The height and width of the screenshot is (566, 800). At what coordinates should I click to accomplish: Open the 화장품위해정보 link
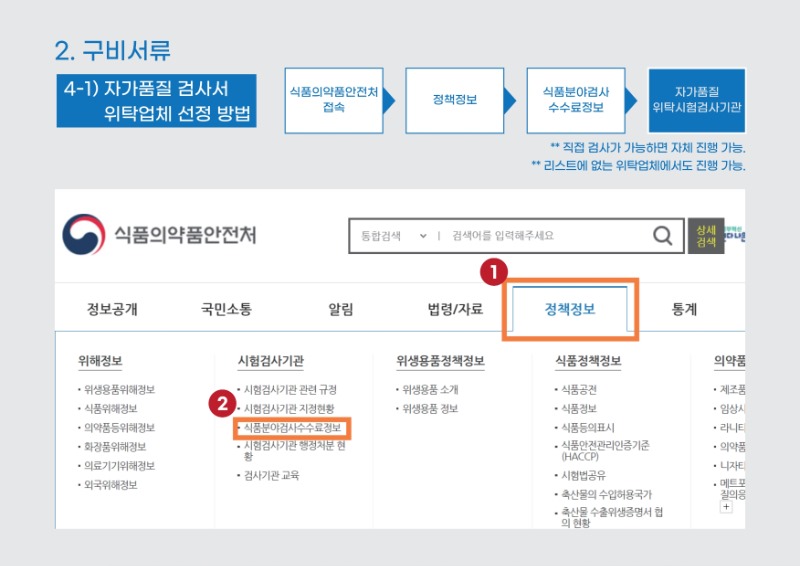114,447
